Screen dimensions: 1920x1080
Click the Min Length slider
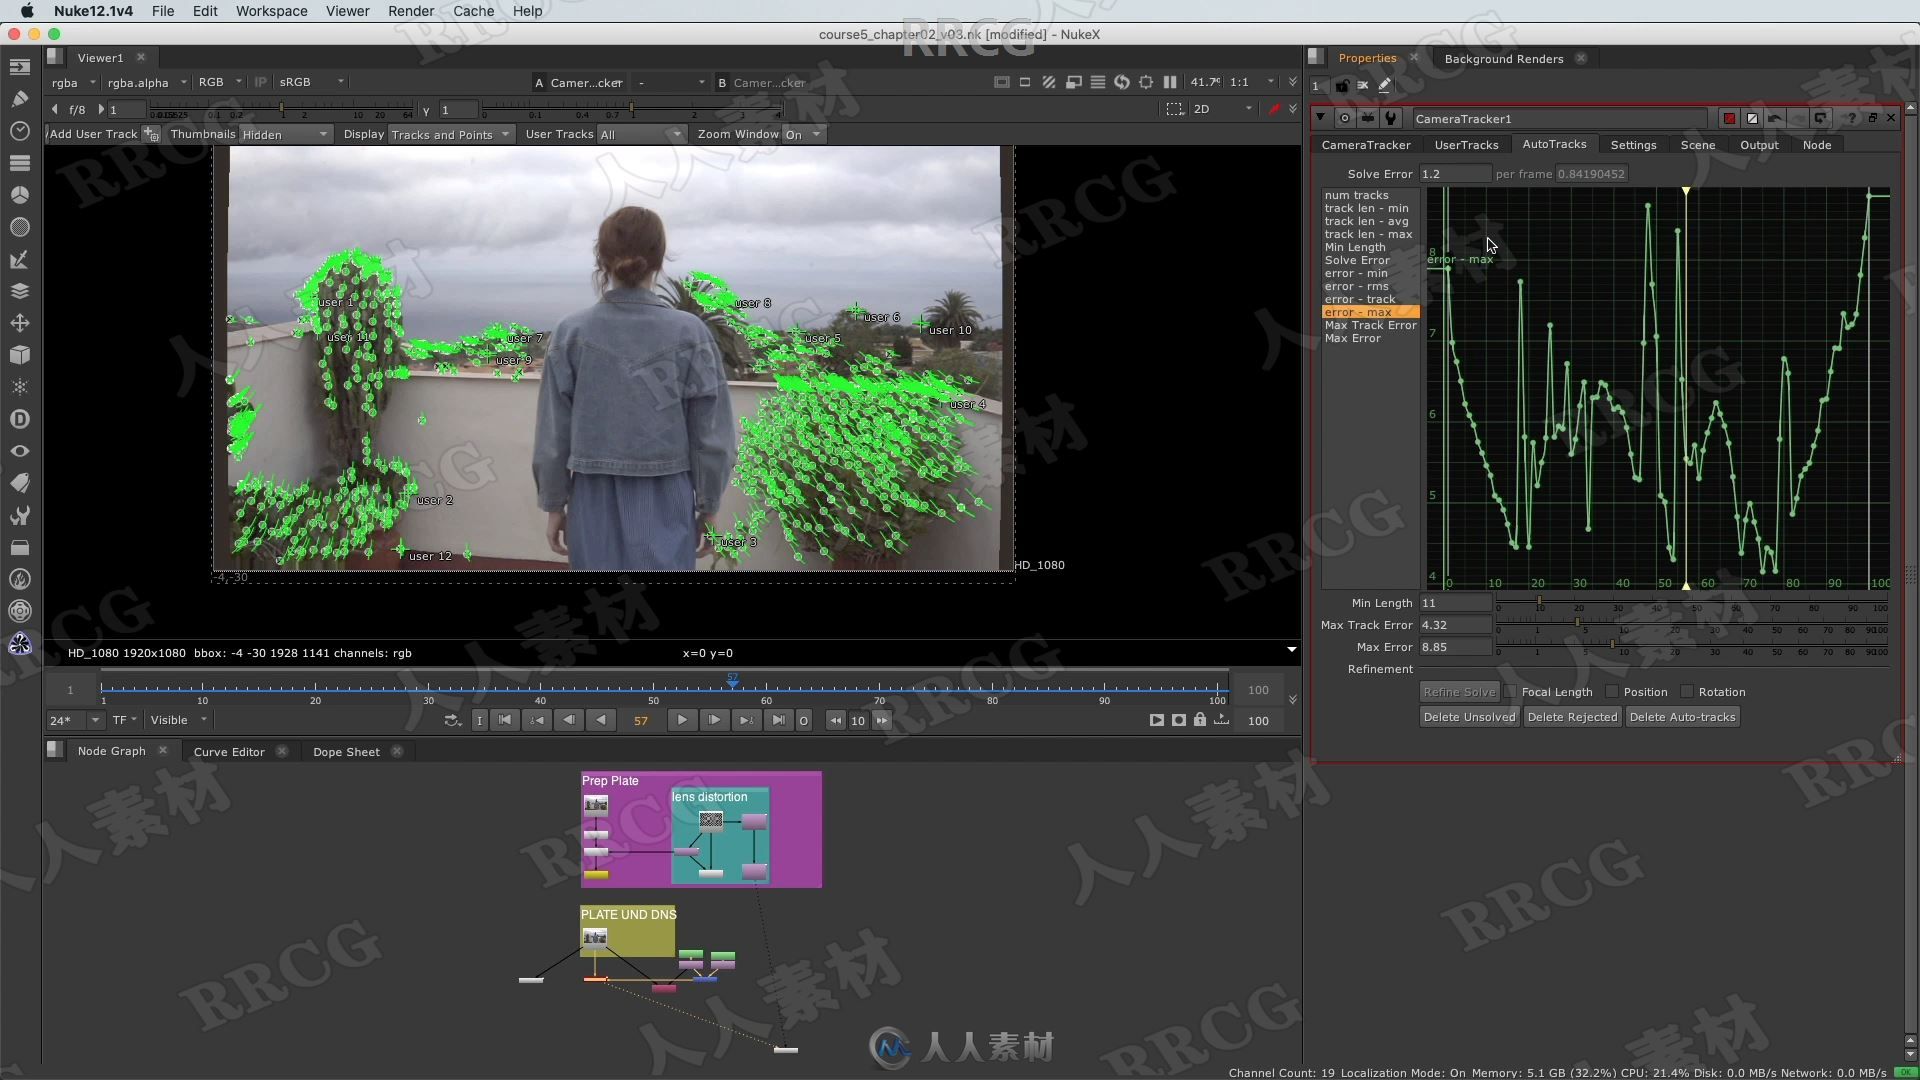coord(1692,602)
